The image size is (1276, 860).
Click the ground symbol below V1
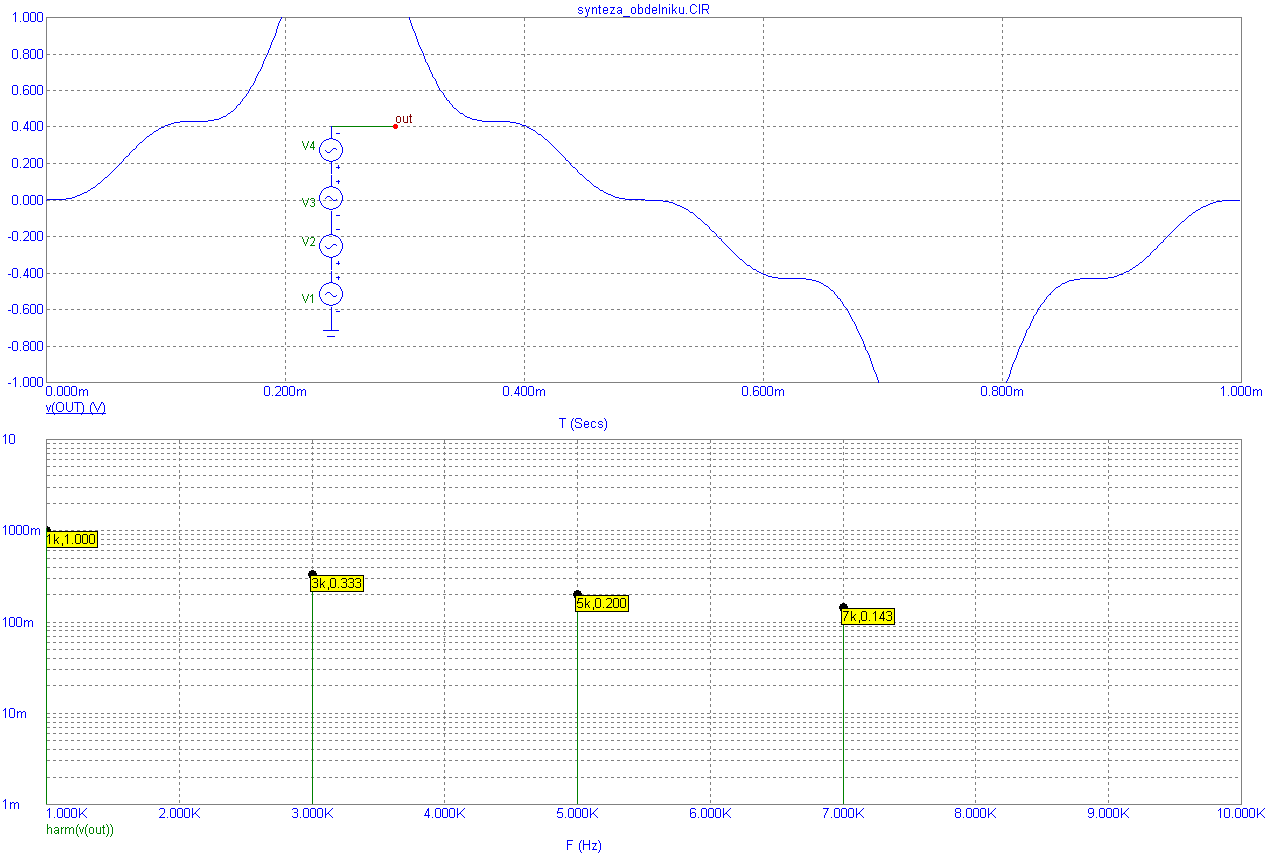tap(331, 331)
